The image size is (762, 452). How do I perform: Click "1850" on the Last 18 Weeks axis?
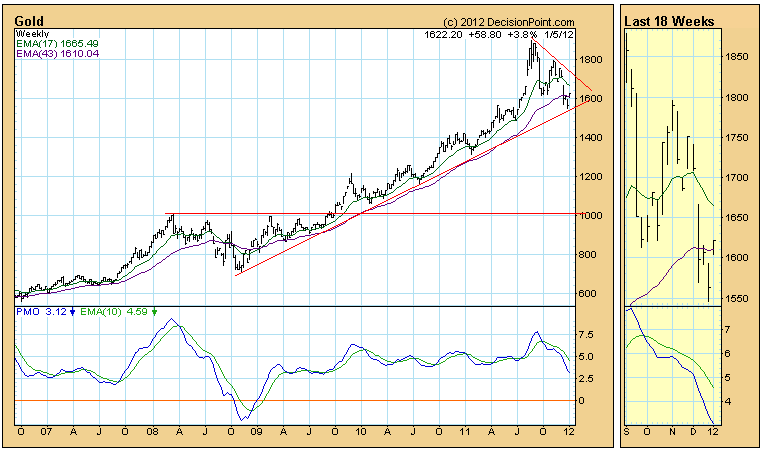tap(737, 57)
